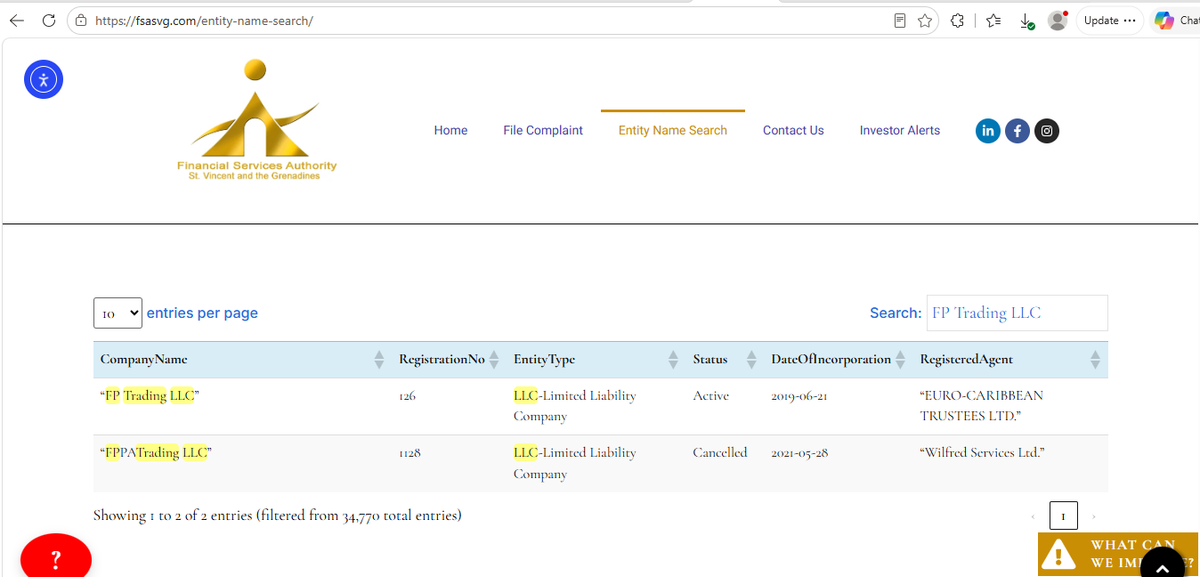Image resolution: width=1200 pixels, height=577 pixels.
Task: Jump back to top with chevron button
Action: pos(1161,567)
